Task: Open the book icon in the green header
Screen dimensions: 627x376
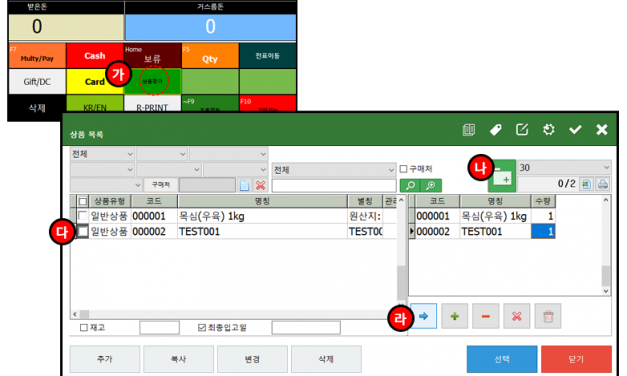Action: pyautogui.click(x=469, y=130)
